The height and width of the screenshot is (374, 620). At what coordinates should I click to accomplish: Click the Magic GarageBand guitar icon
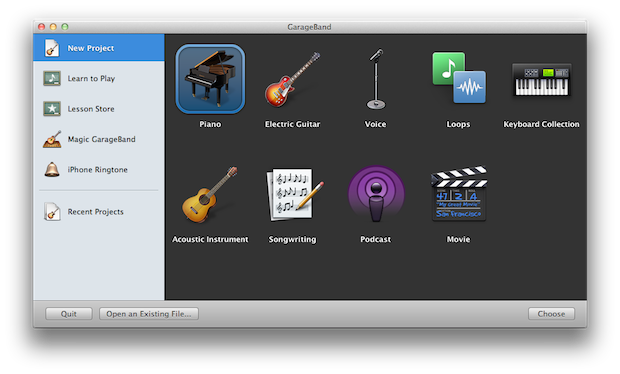[52, 139]
